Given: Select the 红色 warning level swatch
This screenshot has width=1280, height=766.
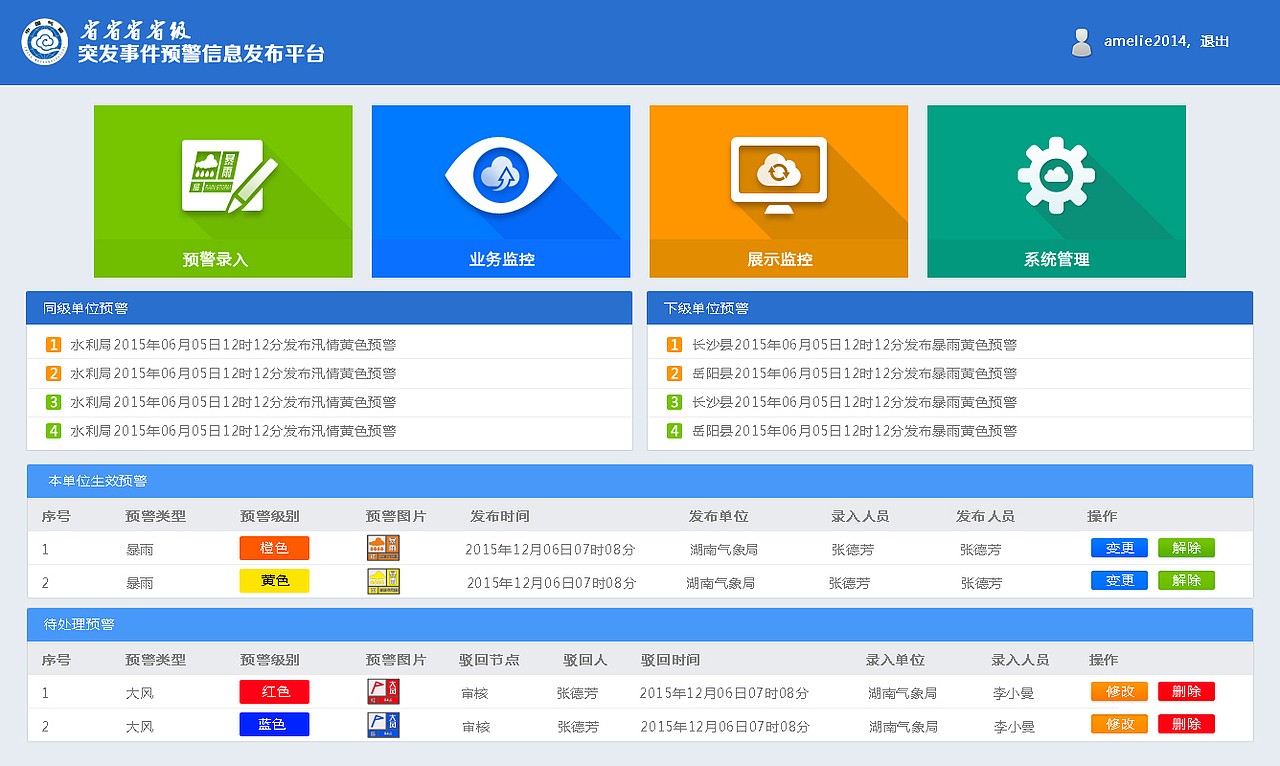Looking at the screenshot, I should point(274,691).
